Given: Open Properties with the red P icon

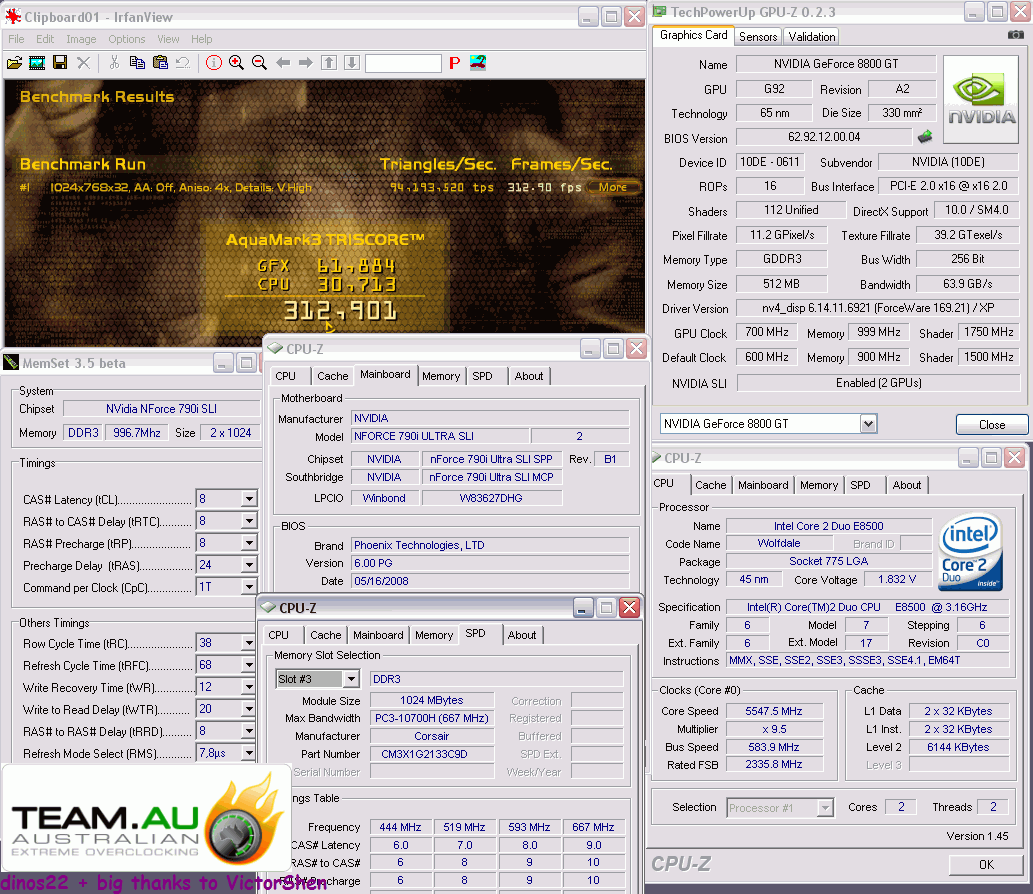Looking at the screenshot, I should [x=454, y=63].
